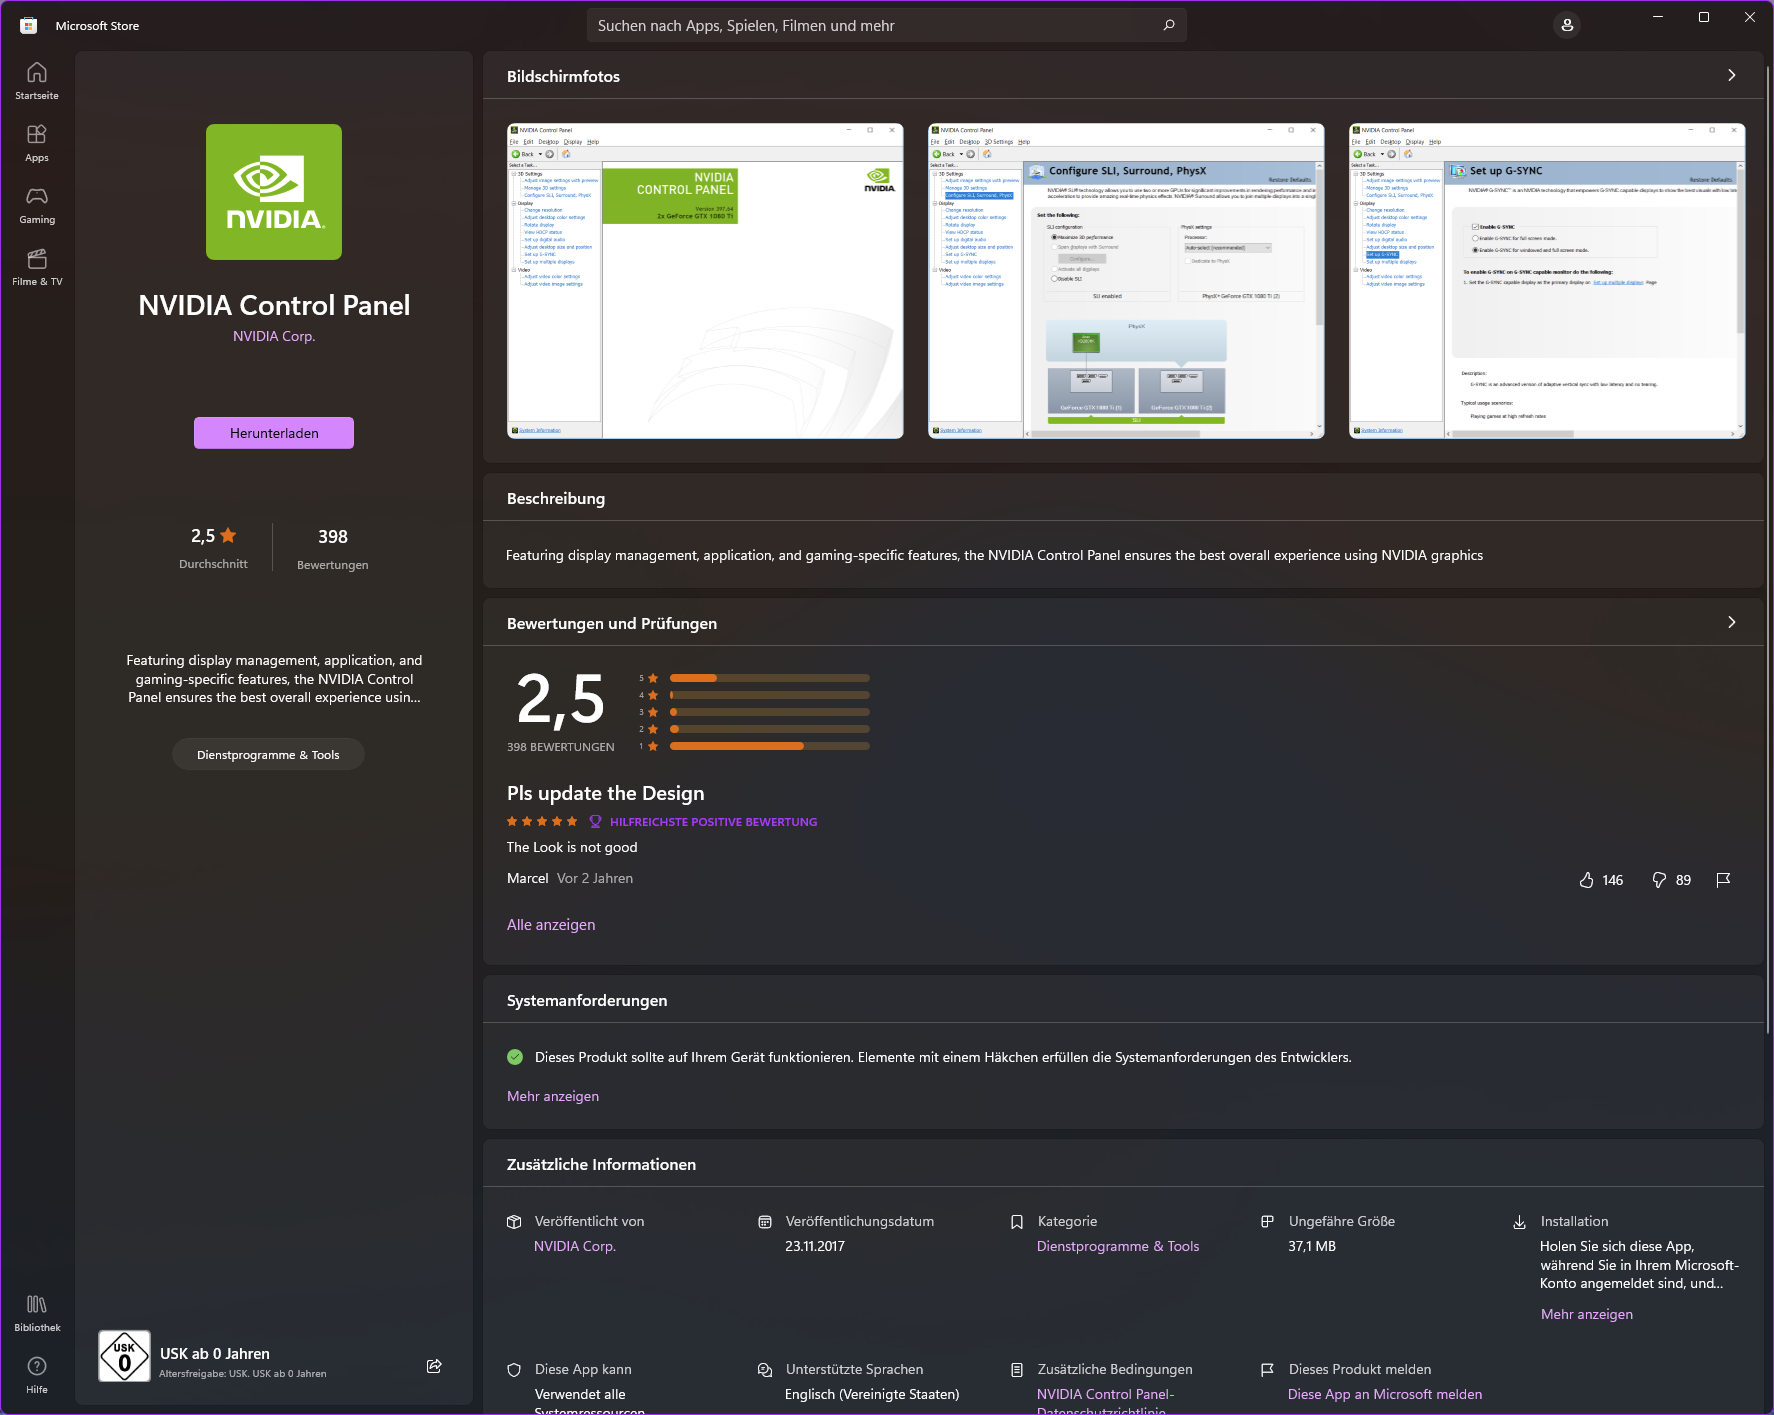Click the 4-star rating bar
Image resolution: width=1774 pixels, height=1415 pixels.
point(769,695)
